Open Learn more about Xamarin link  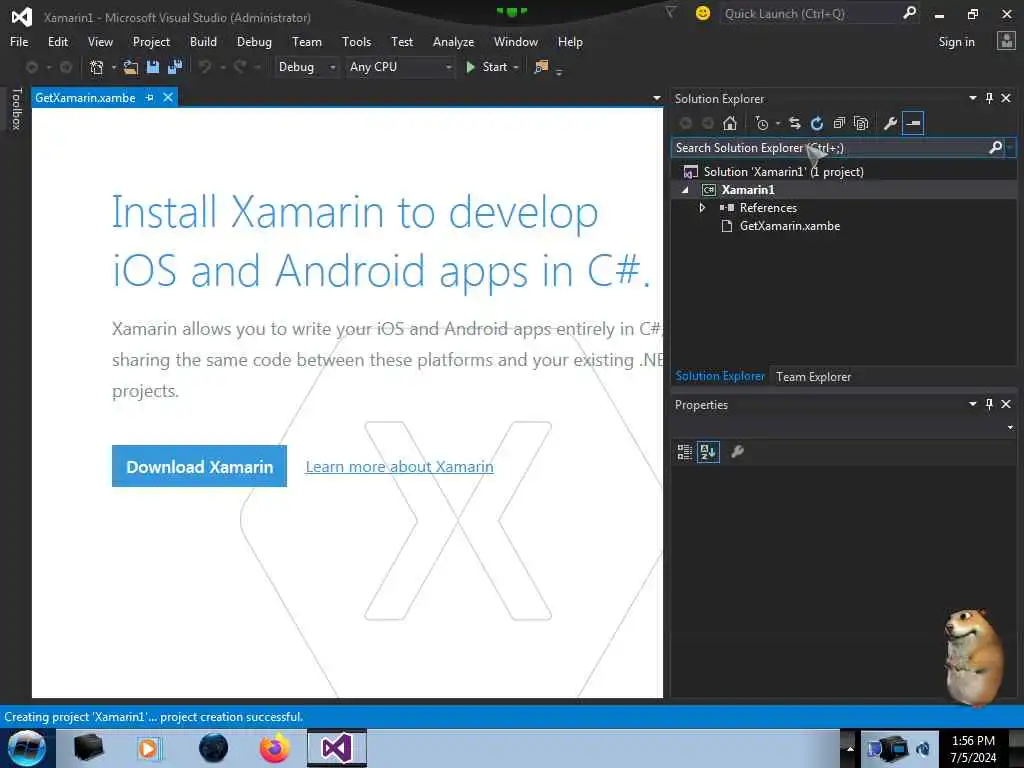pyautogui.click(x=400, y=467)
